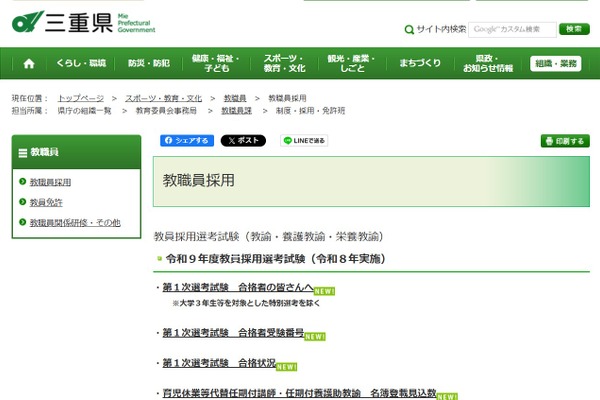Click 教員採用選考試験(教諭・養護教諭・栄養教諭) text

coord(269,237)
